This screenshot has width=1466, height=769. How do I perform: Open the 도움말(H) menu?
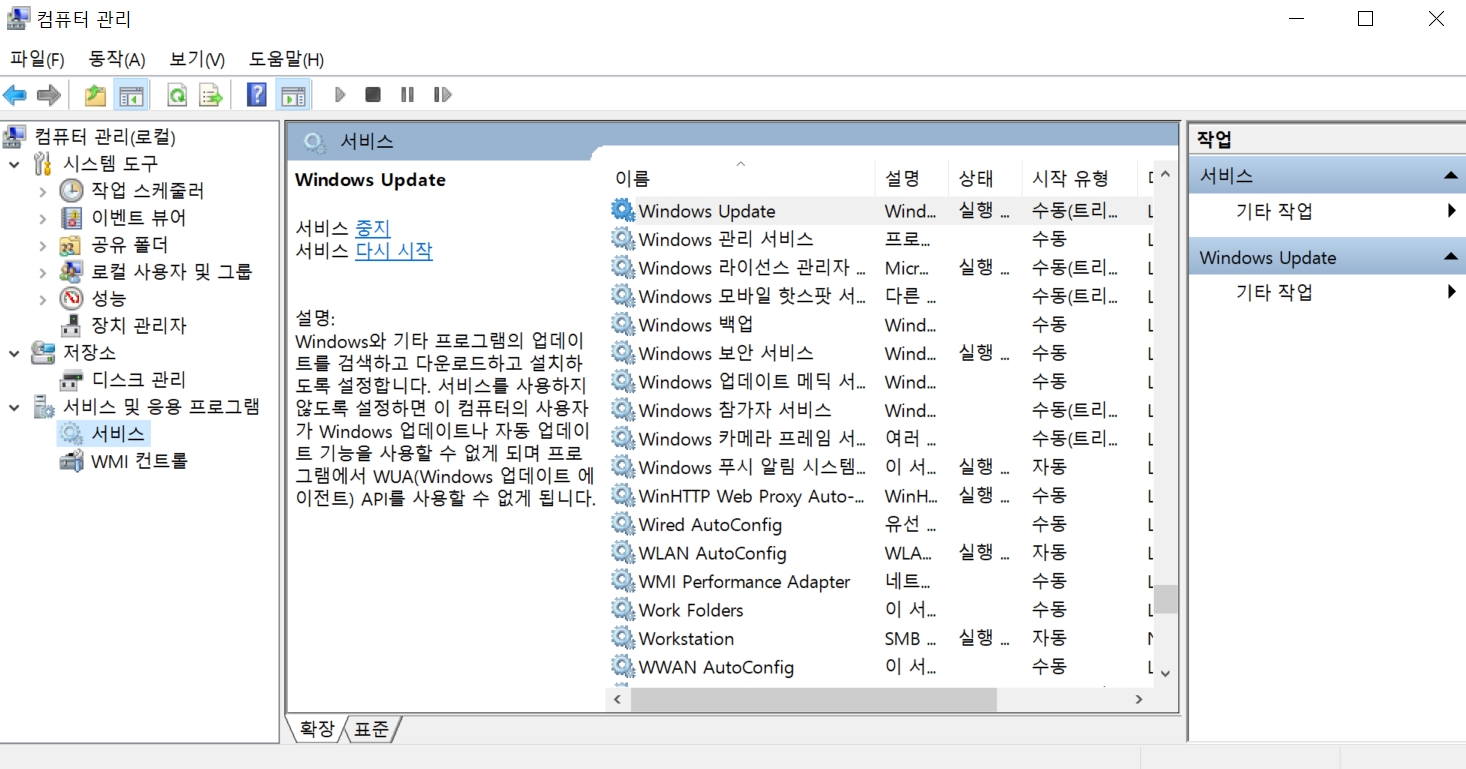coord(286,59)
